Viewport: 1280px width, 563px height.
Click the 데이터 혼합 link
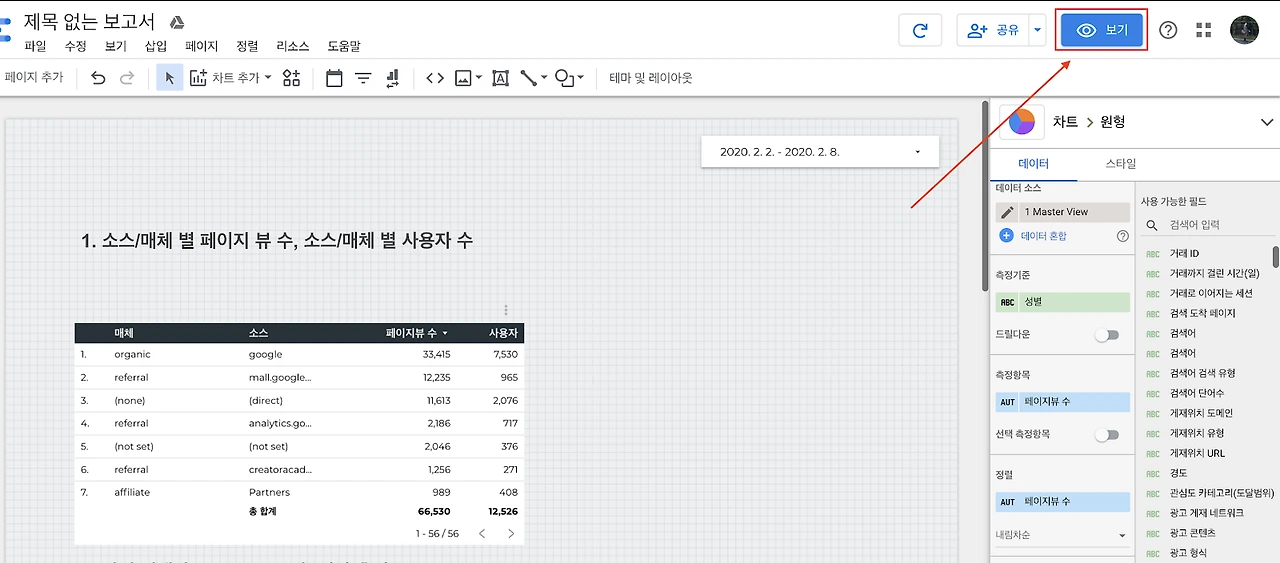tap(1043, 236)
